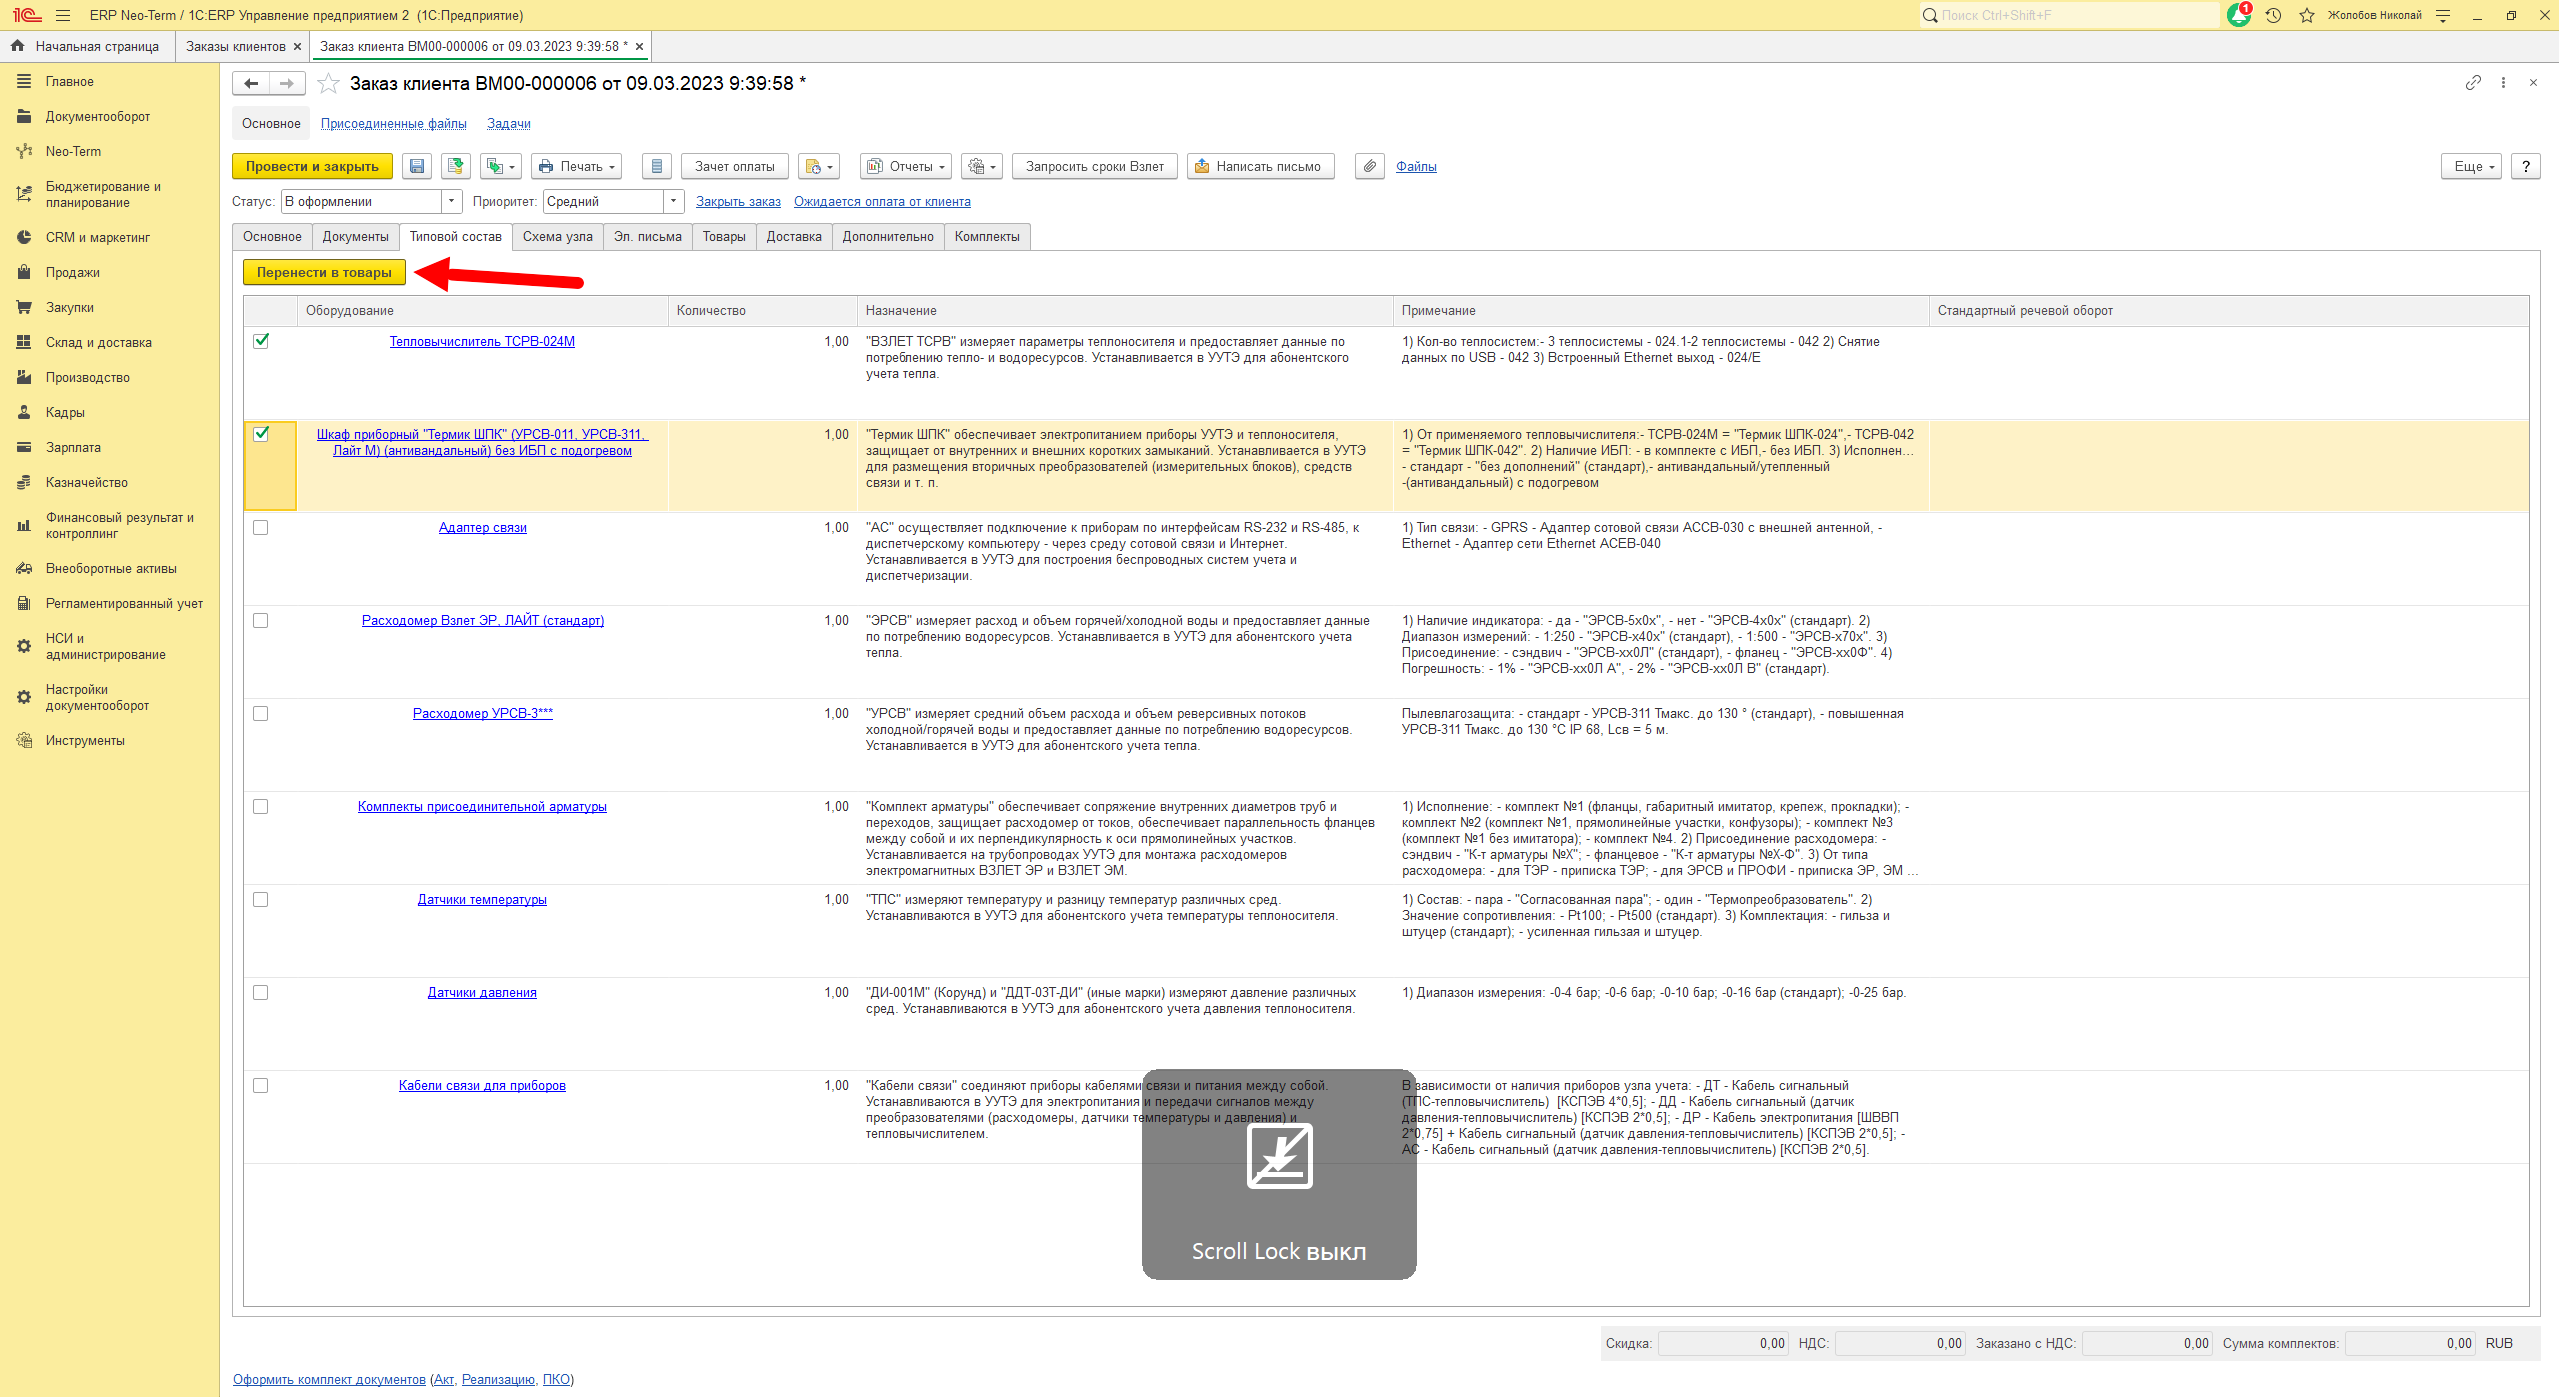Open the create-based-on dropdown
This screenshot has height=1397, width=2559.
click(x=500, y=166)
